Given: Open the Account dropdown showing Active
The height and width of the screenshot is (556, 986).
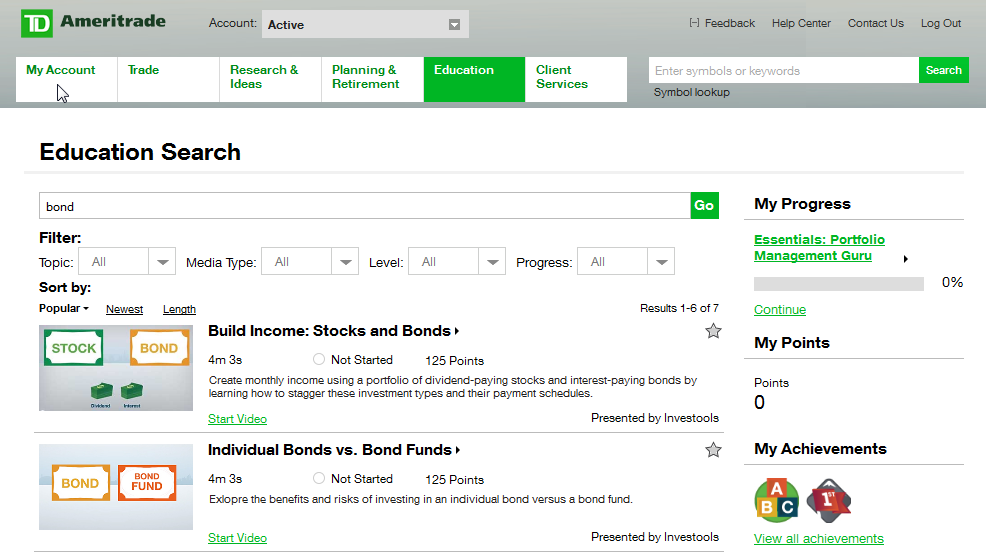Looking at the screenshot, I should (x=365, y=24).
